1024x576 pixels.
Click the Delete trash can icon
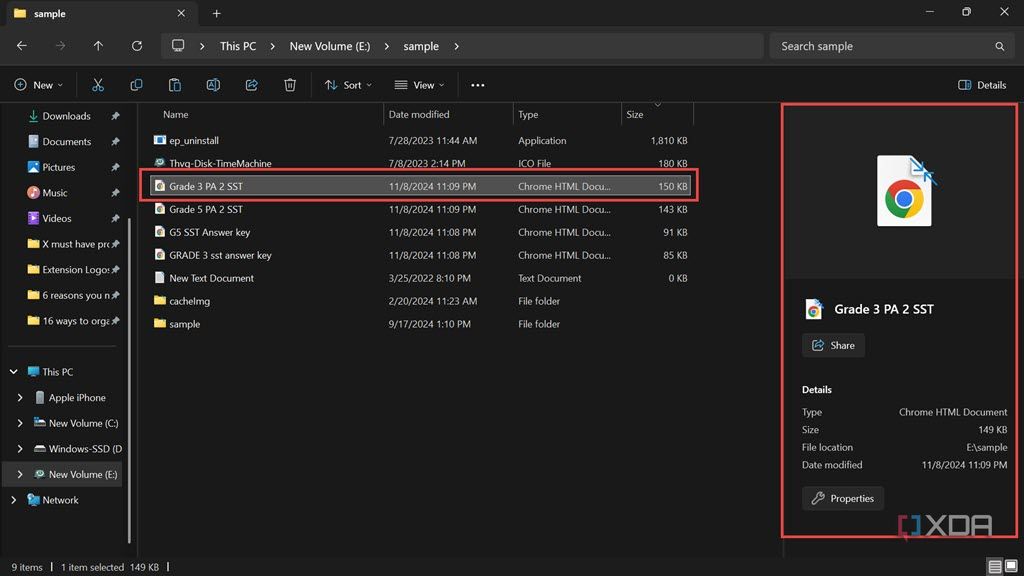point(290,85)
